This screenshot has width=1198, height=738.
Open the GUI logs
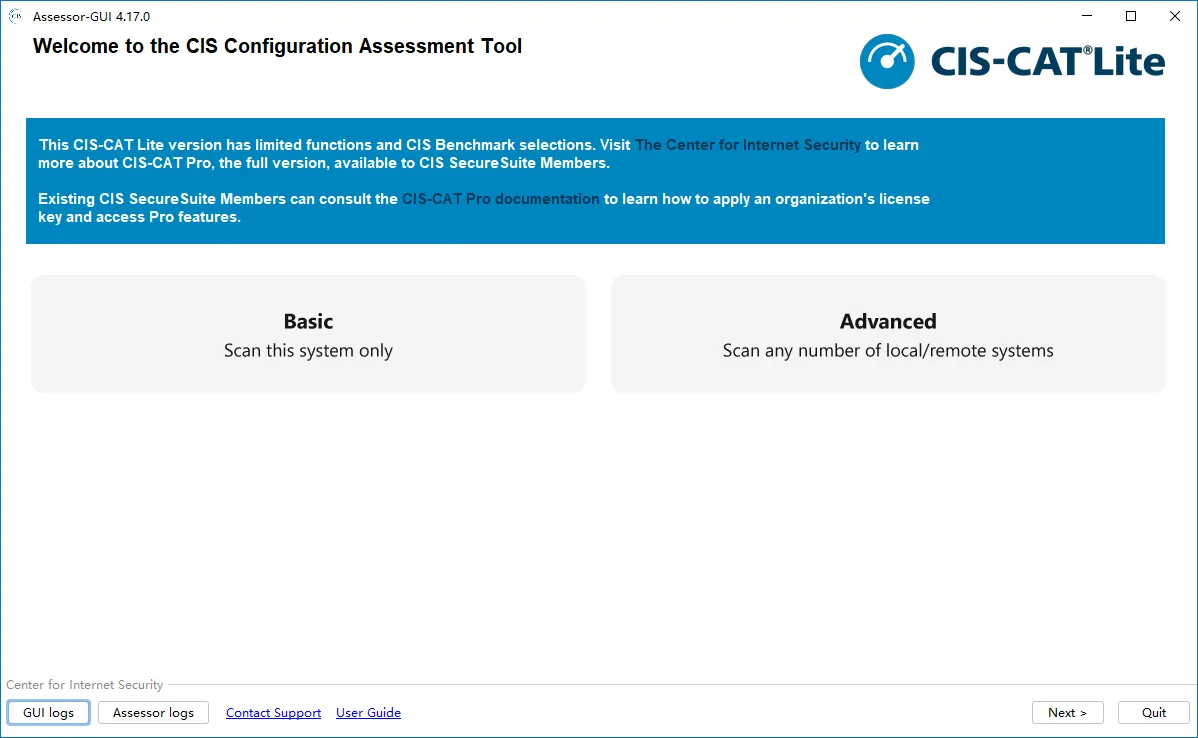point(48,712)
